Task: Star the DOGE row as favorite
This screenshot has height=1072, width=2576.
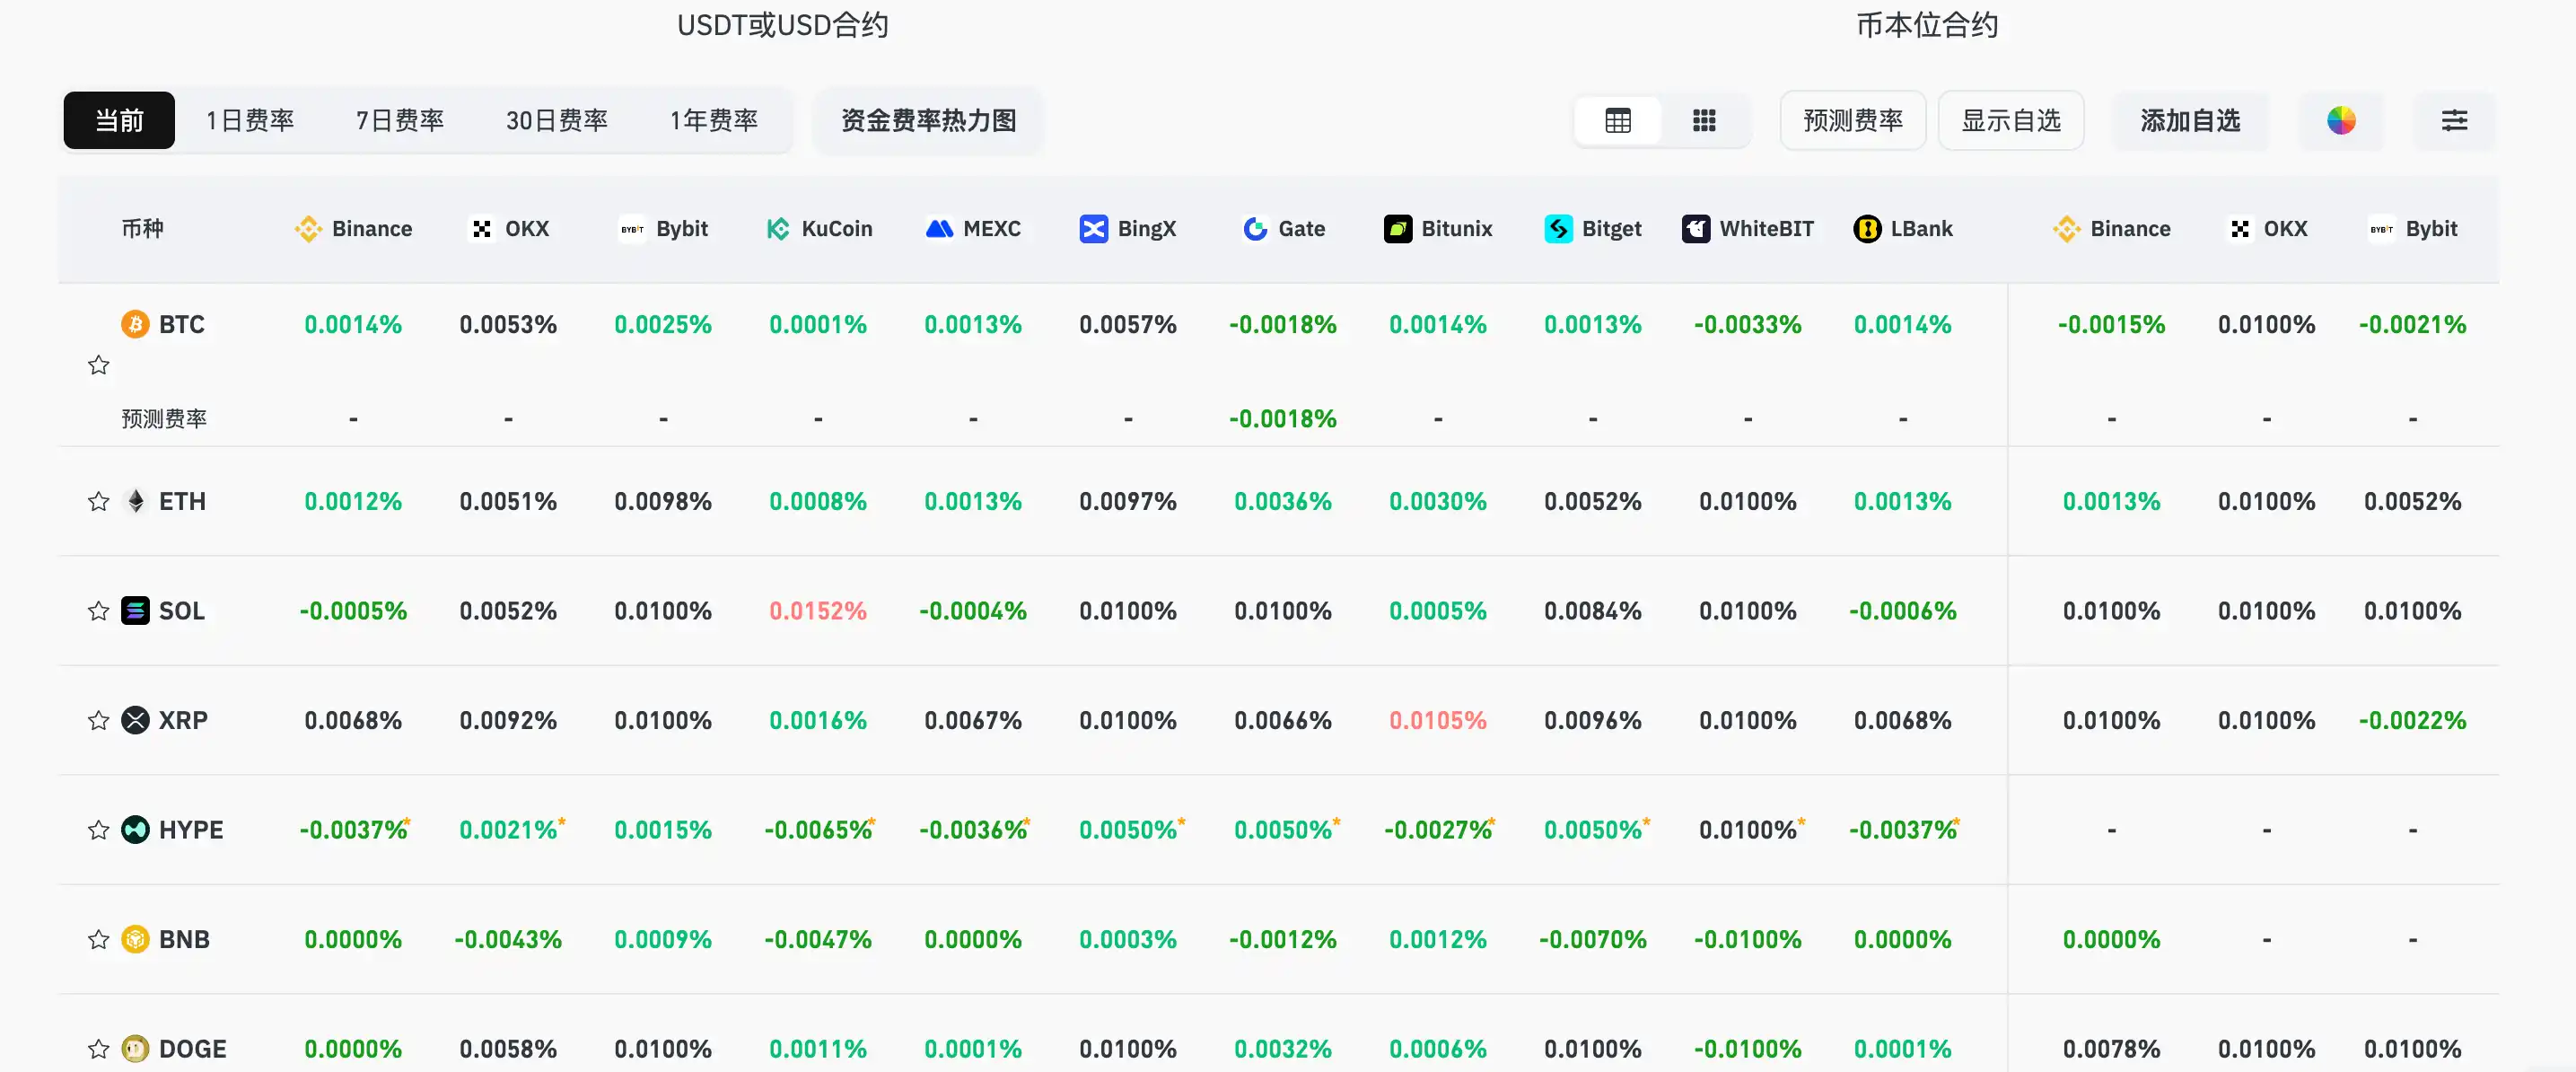Action: [98, 1049]
